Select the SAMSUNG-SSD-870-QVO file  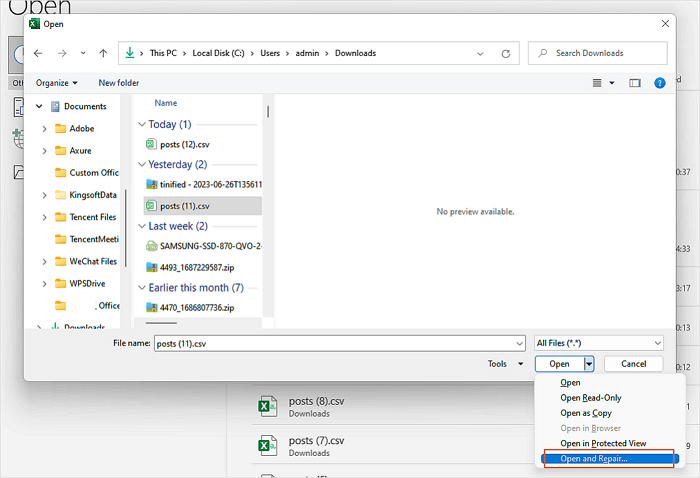(204, 246)
